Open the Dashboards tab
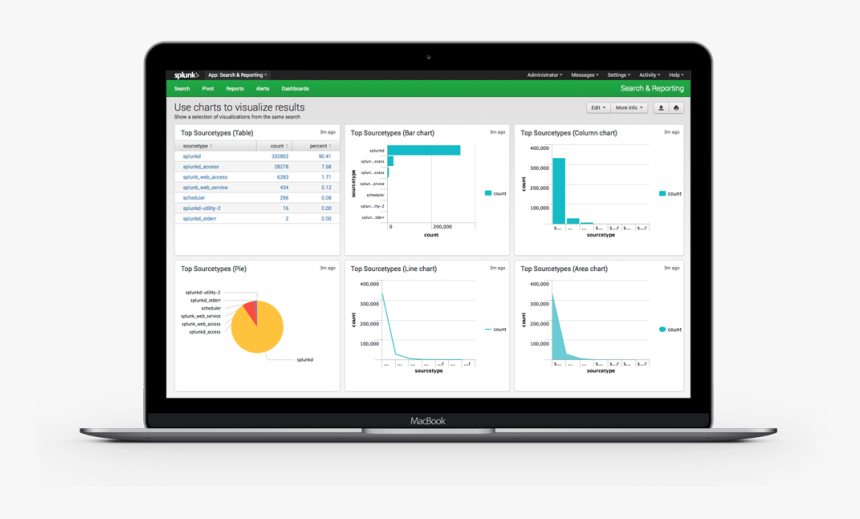Screen dimensions: 860x519 (x=295, y=89)
